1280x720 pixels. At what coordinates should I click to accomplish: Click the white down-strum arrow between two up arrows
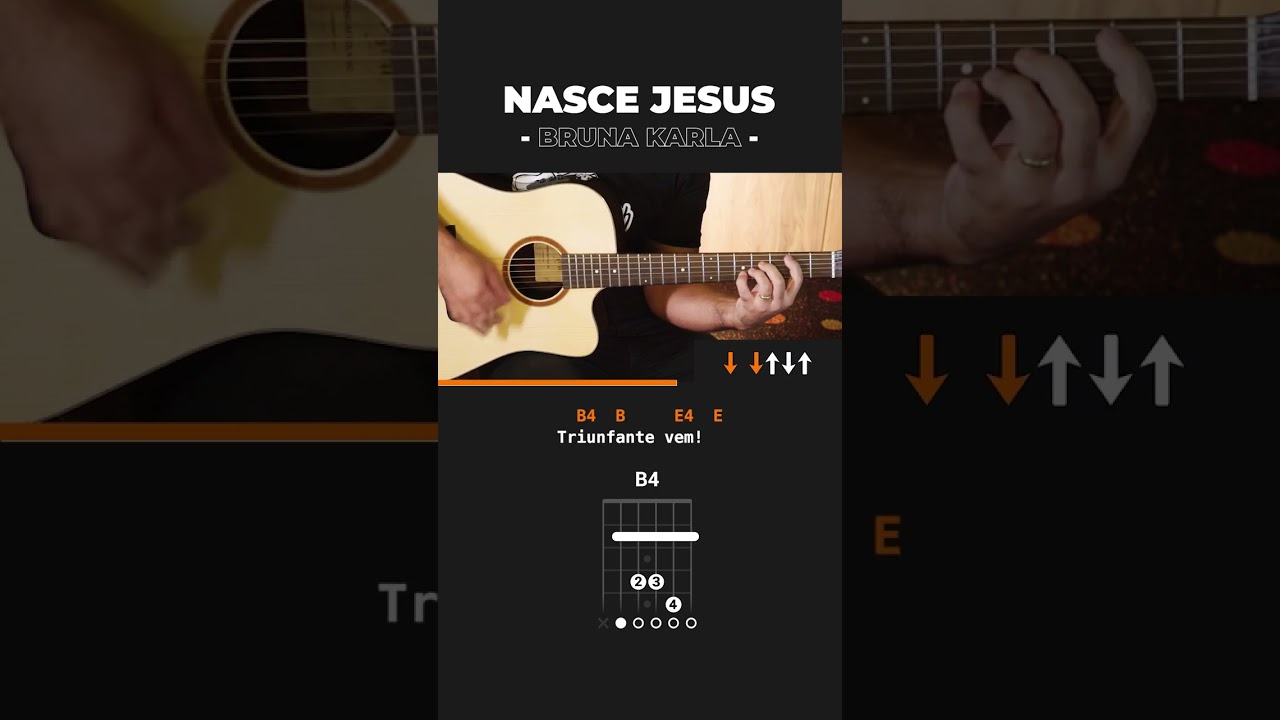pos(788,364)
